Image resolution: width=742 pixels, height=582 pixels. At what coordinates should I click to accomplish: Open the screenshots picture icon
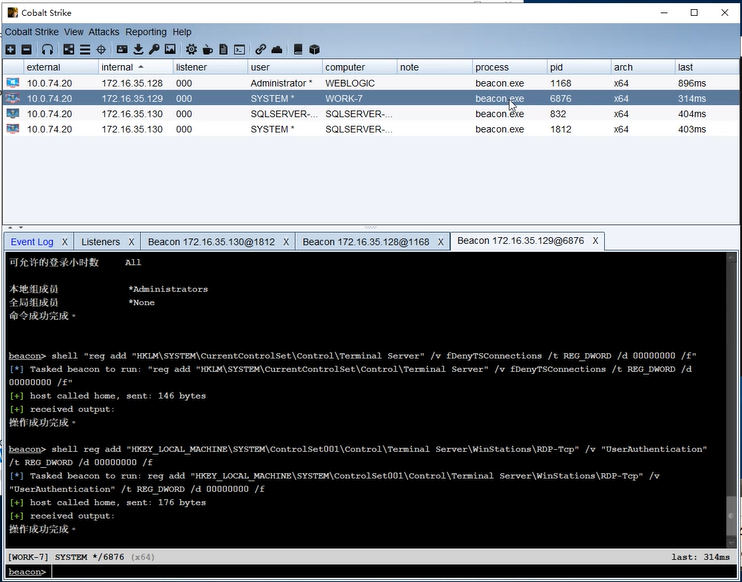click(170, 49)
